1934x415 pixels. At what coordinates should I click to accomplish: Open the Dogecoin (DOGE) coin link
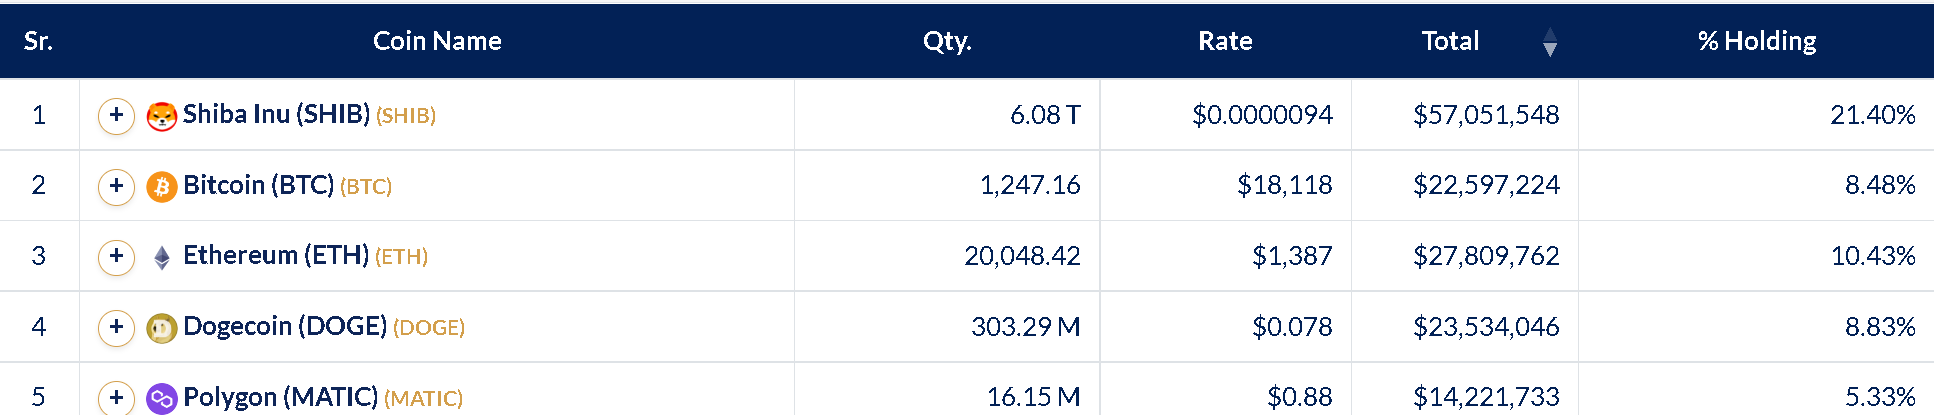tap(285, 326)
